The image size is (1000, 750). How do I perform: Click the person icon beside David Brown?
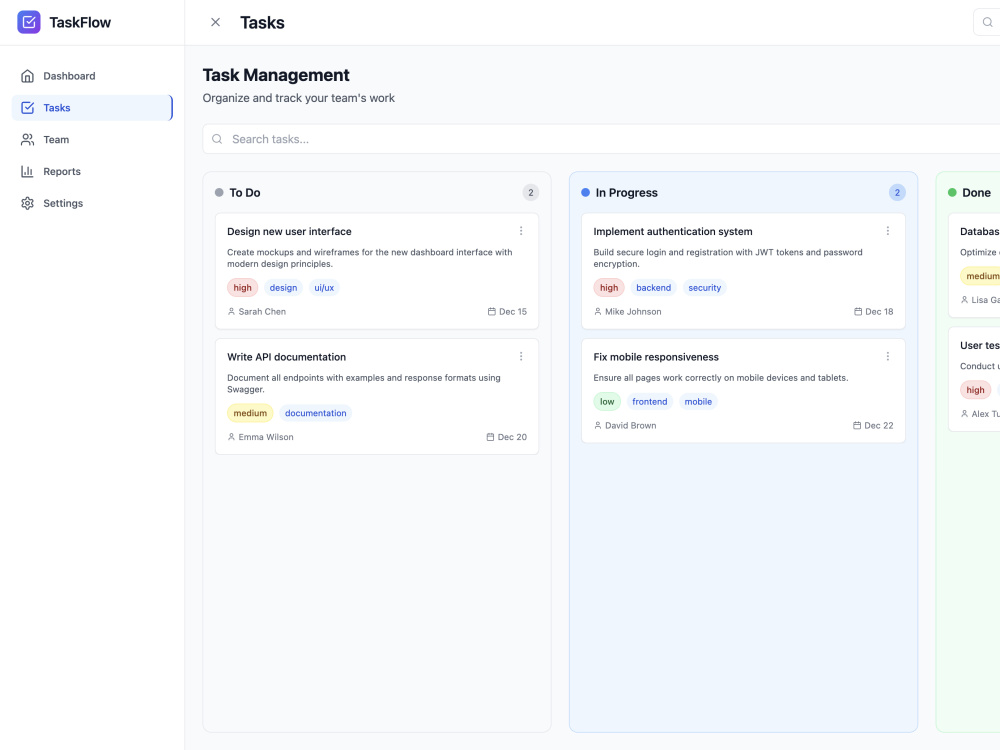click(x=598, y=426)
